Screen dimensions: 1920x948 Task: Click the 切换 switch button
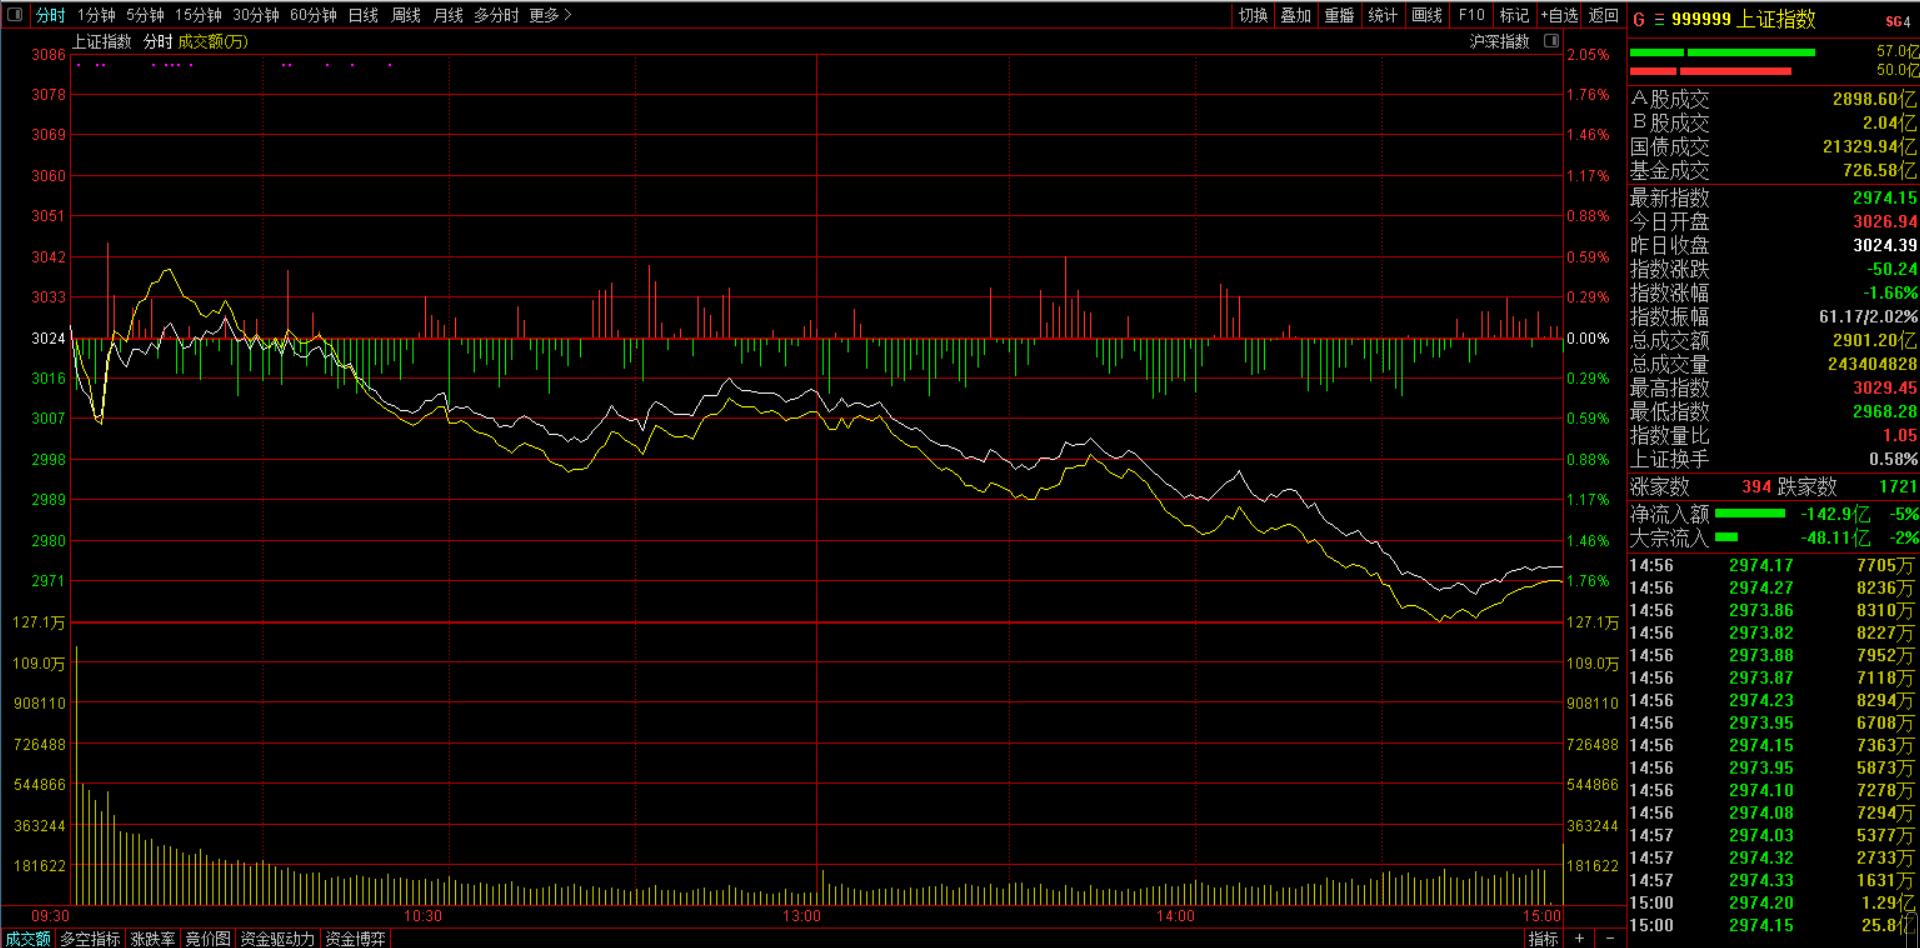pyautogui.click(x=1253, y=15)
